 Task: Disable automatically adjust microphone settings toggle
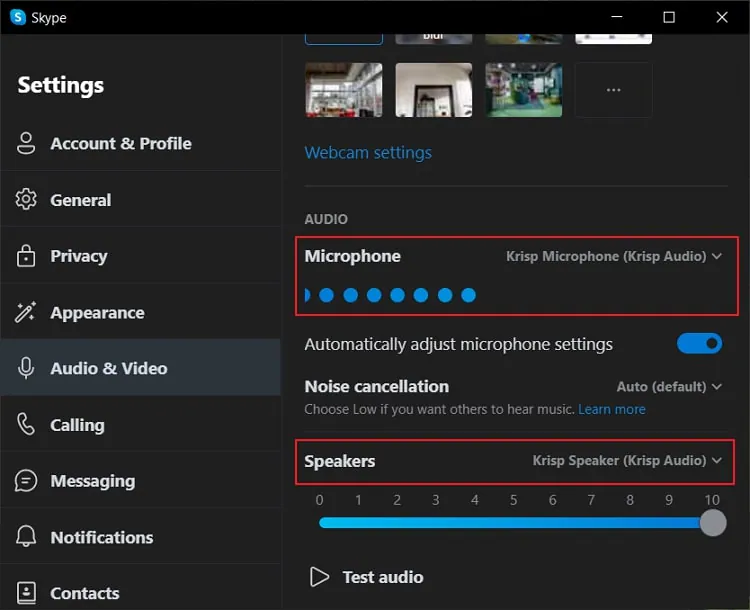coord(699,344)
